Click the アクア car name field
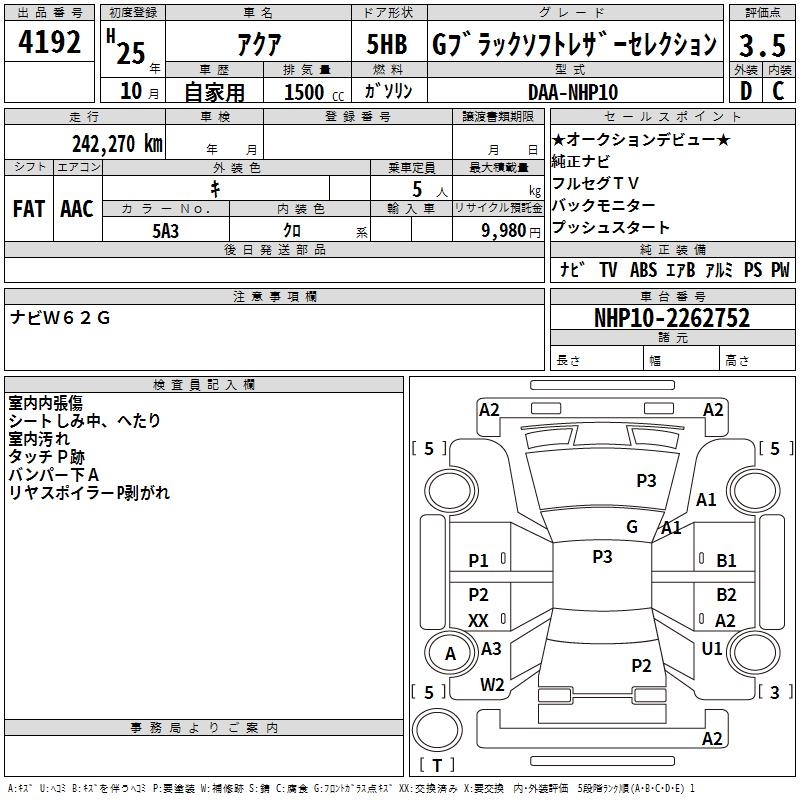Screen dimensions: 800x800 (257, 43)
